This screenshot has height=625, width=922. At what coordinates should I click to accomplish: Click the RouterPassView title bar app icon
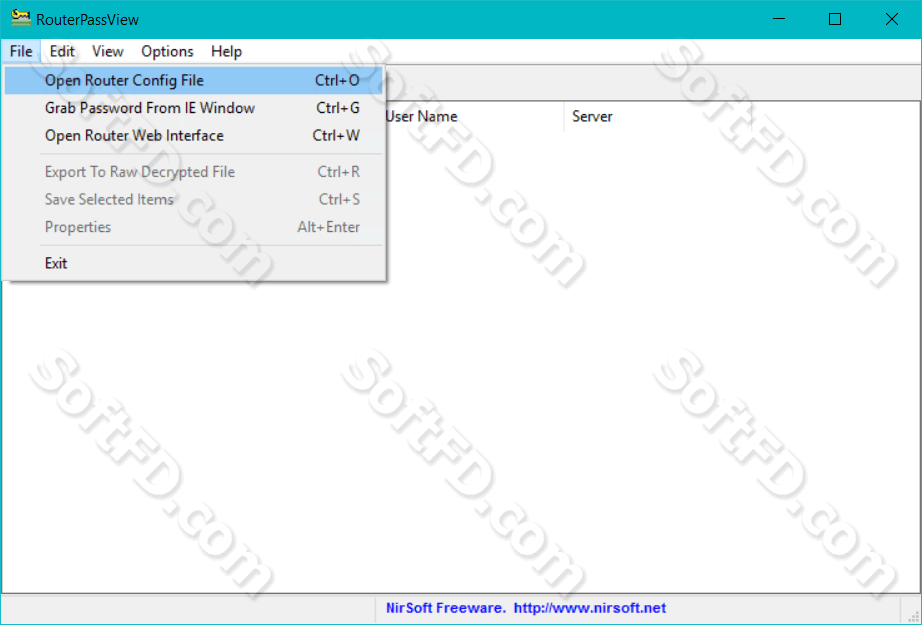tap(21, 18)
